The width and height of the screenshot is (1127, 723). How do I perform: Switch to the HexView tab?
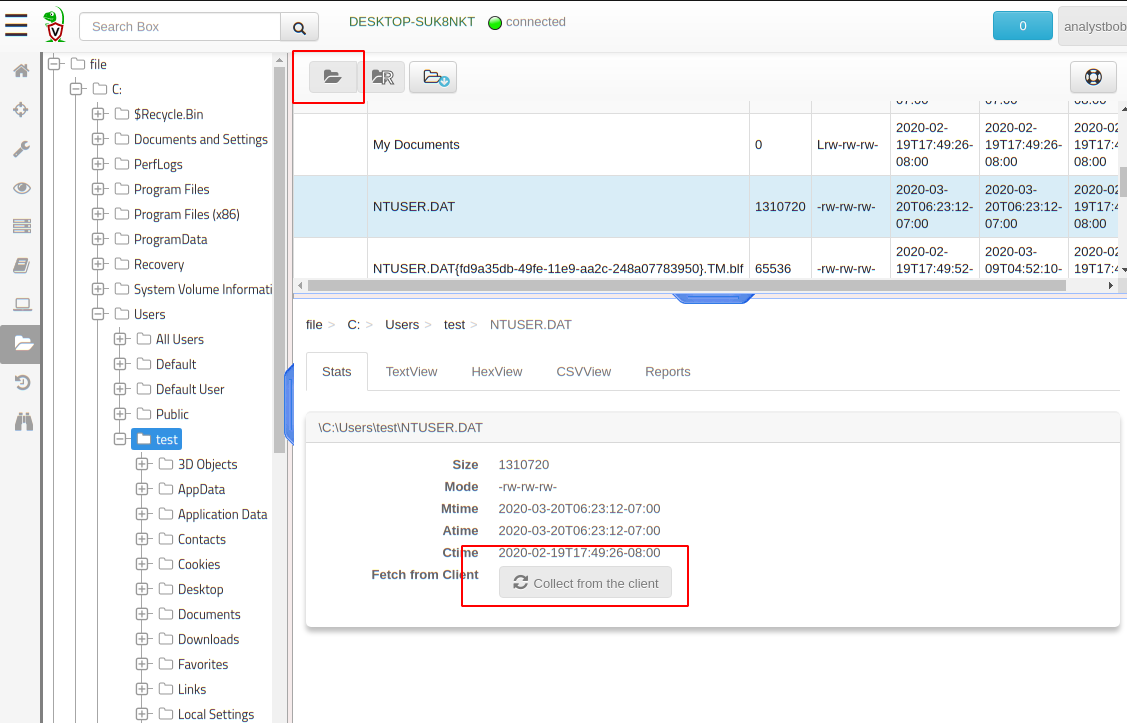point(496,372)
